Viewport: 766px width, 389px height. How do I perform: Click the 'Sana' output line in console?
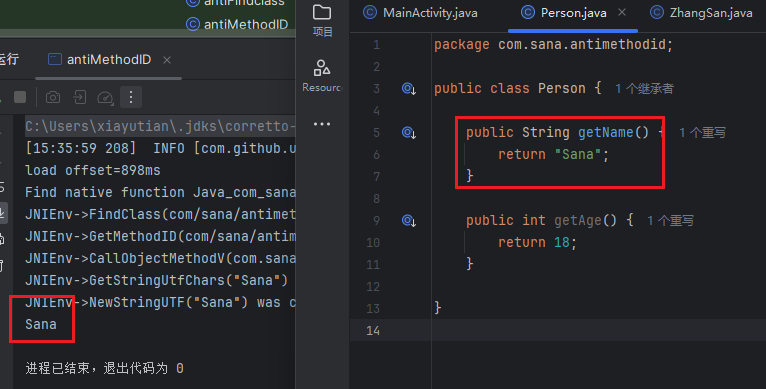point(41,324)
